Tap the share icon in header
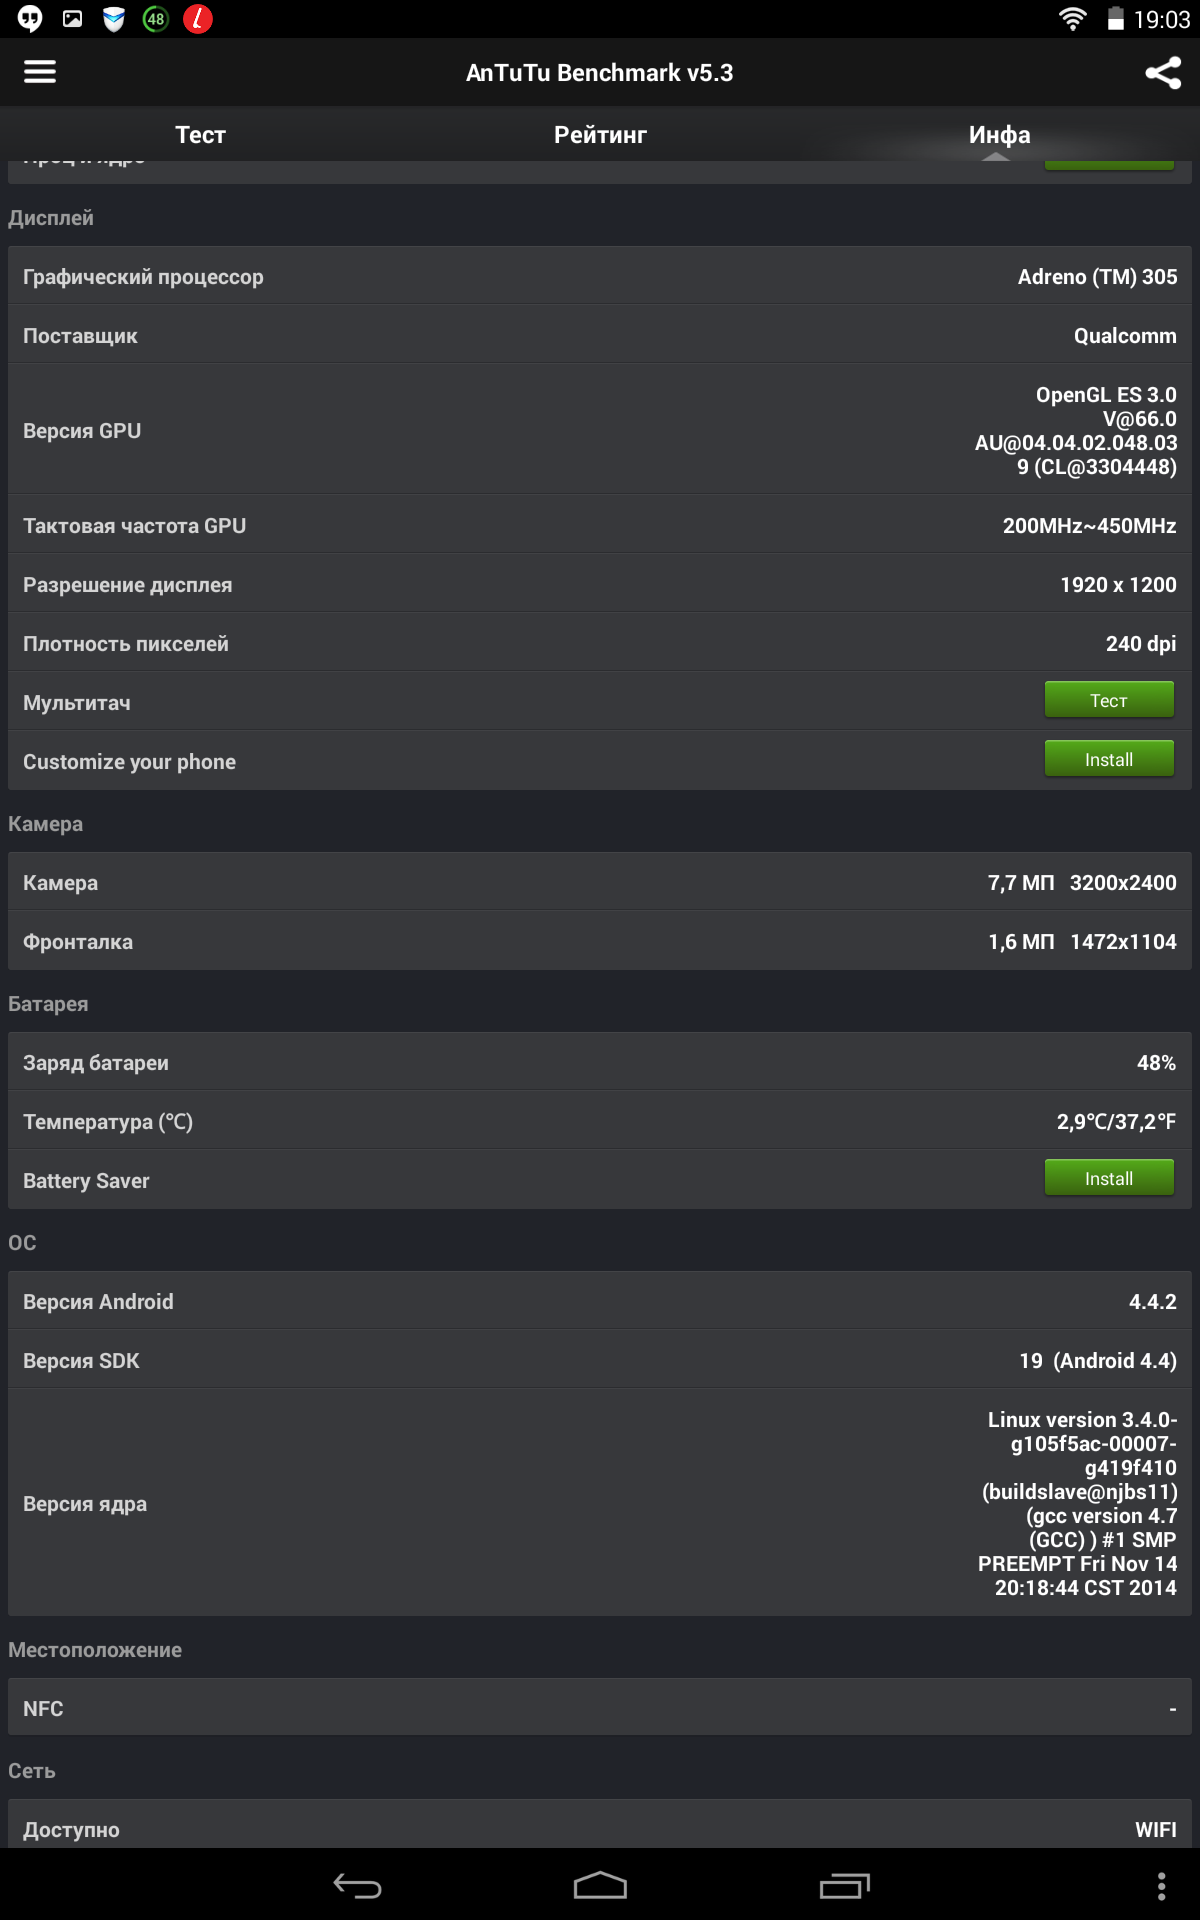 tap(1163, 72)
